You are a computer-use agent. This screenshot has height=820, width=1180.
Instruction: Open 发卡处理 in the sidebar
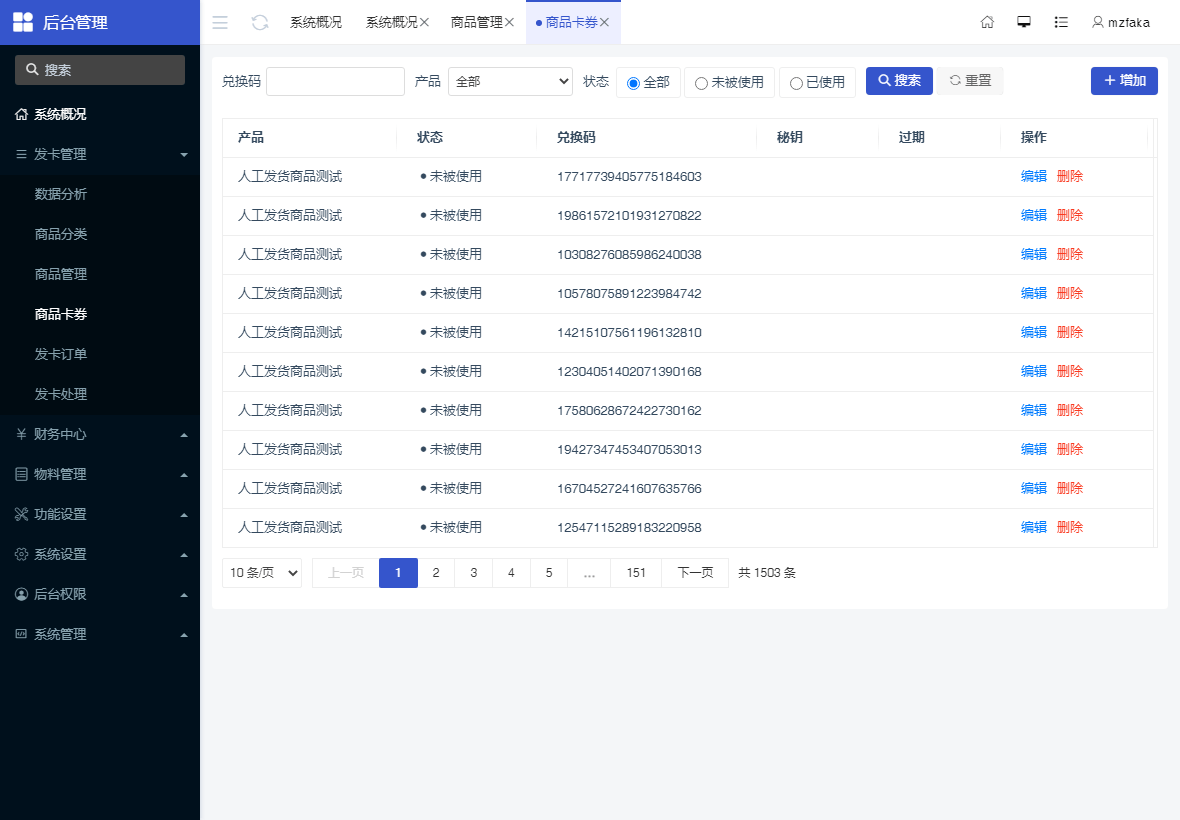point(61,393)
